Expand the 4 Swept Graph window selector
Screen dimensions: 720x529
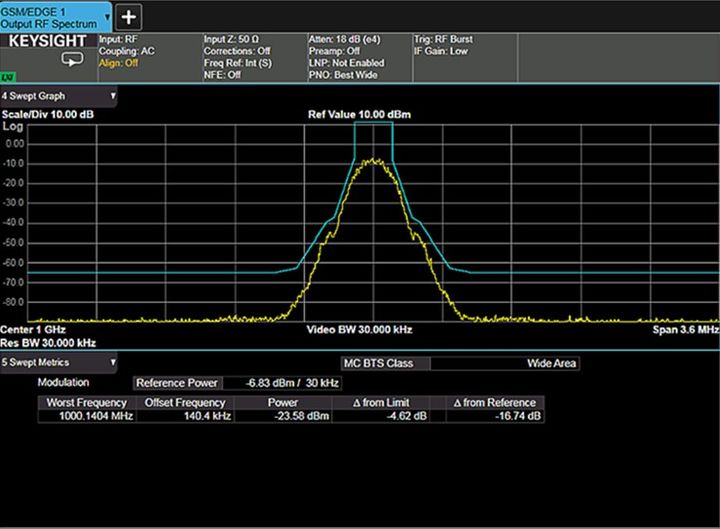(113, 97)
